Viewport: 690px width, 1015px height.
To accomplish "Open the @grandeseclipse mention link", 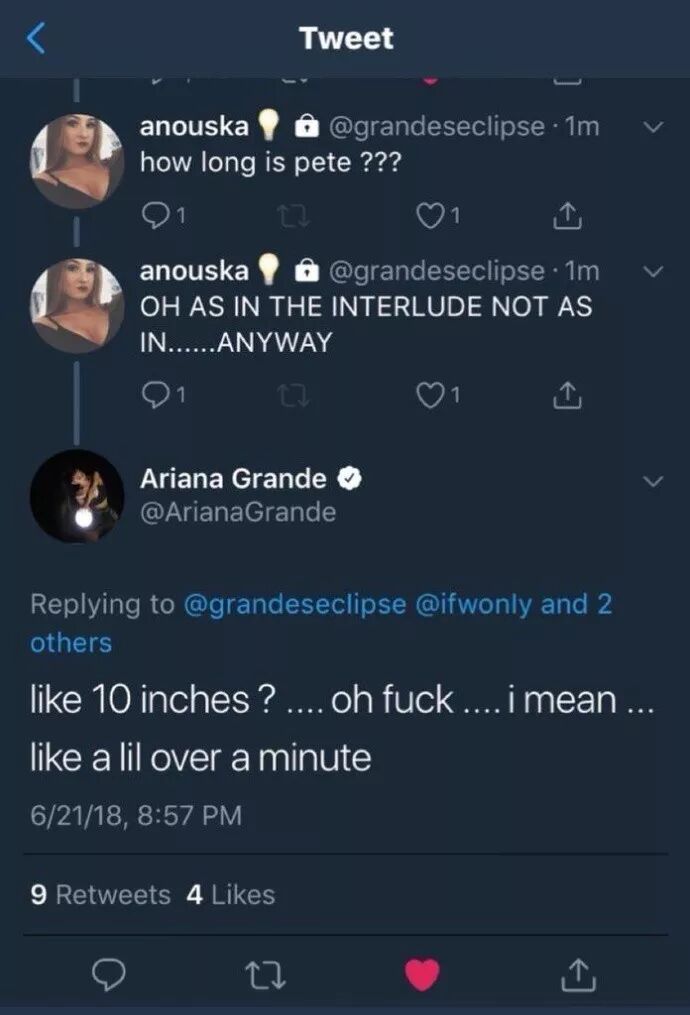I will click(x=295, y=604).
